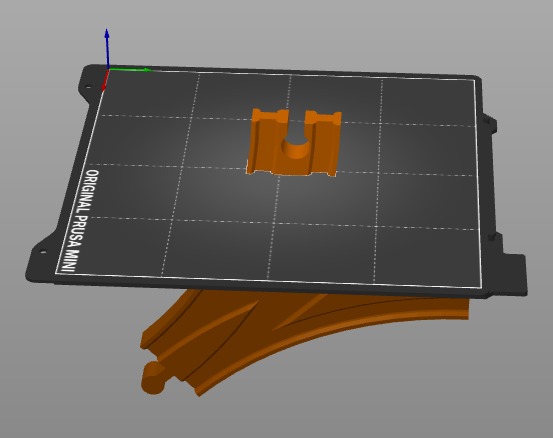Screen dimensions: 553x438
Task: Click the empty bottom-right grid cell of the bed
Action: coord(427,255)
